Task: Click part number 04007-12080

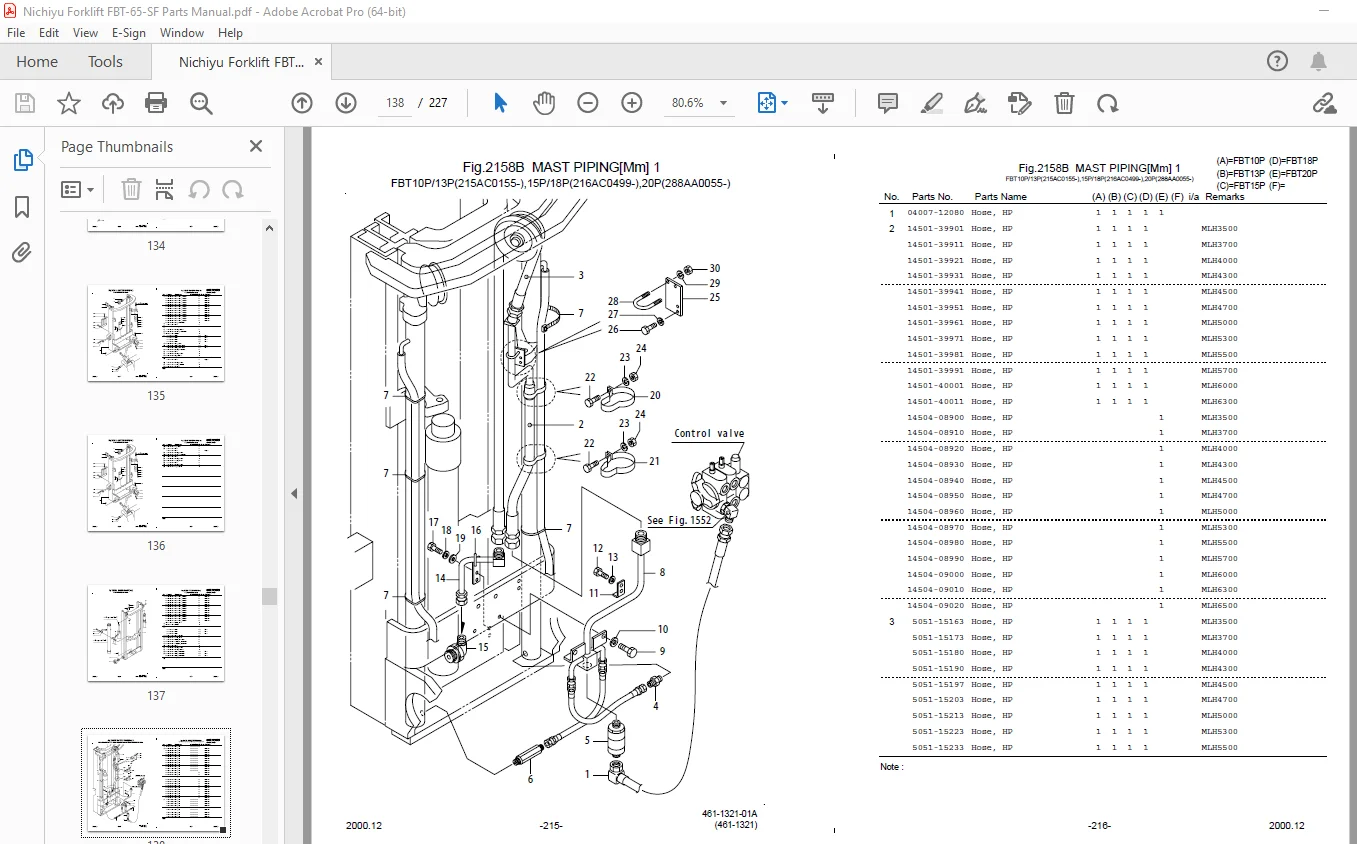Action: click(936, 213)
